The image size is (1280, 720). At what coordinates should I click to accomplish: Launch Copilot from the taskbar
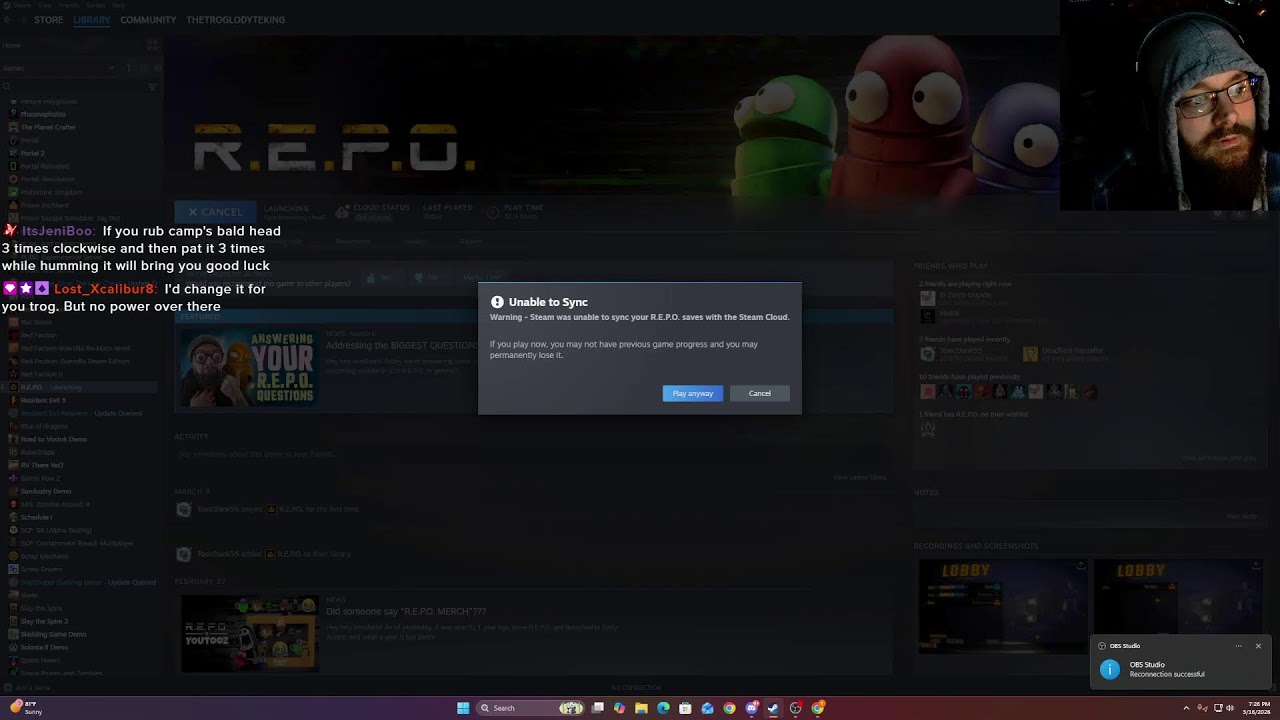620,708
